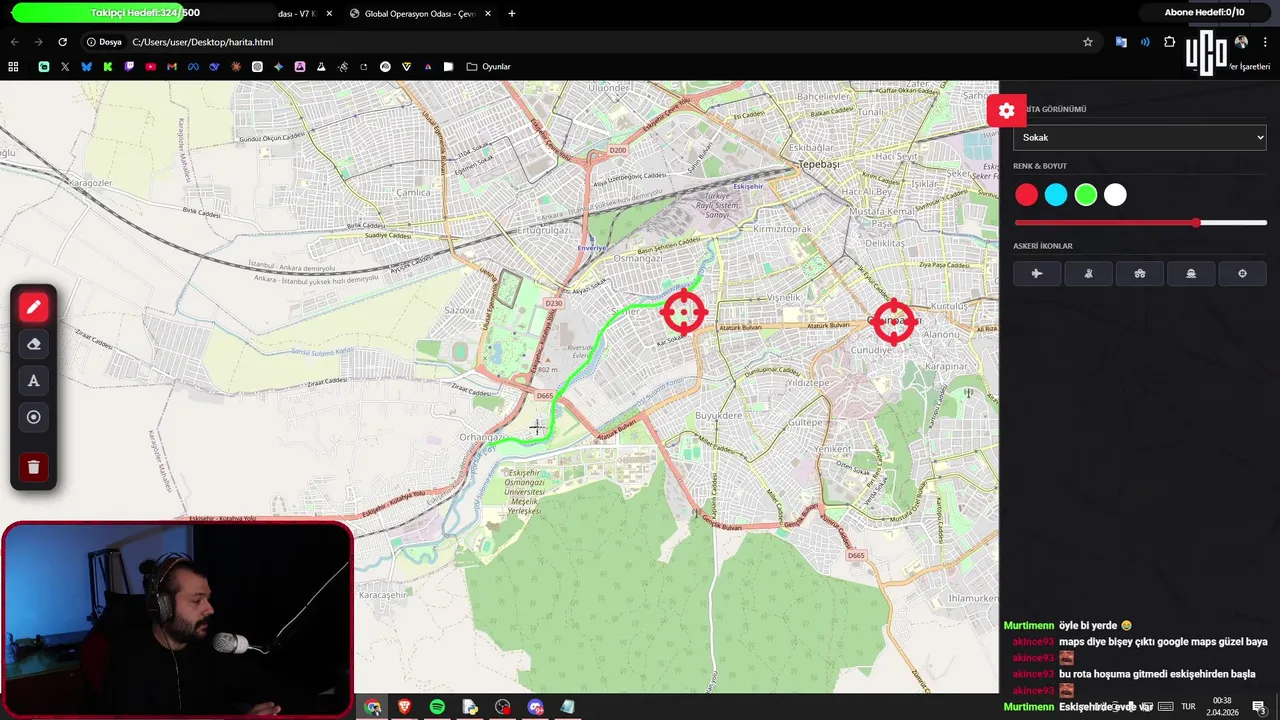Choose the warship military icon
The width and height of the screenshot is (1280, 720).
pyautogui.click(x=1191, y=274)
